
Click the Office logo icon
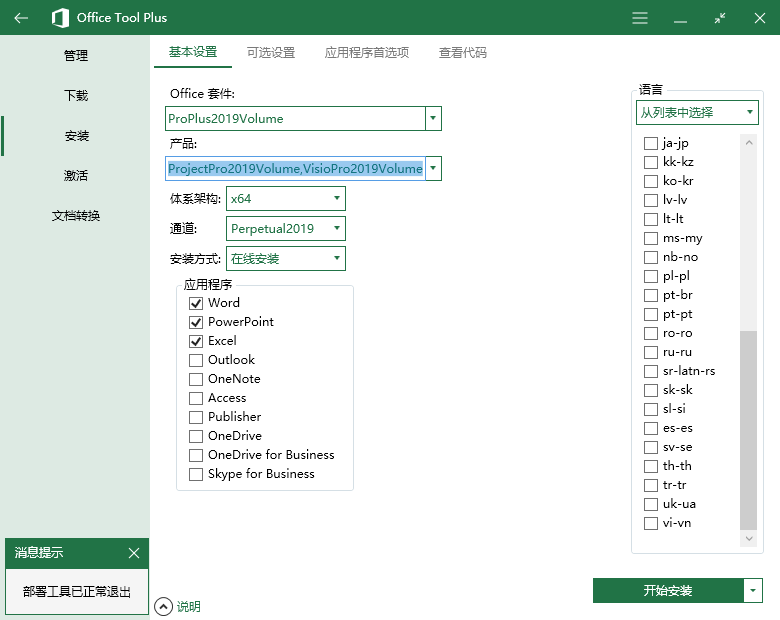60,18
